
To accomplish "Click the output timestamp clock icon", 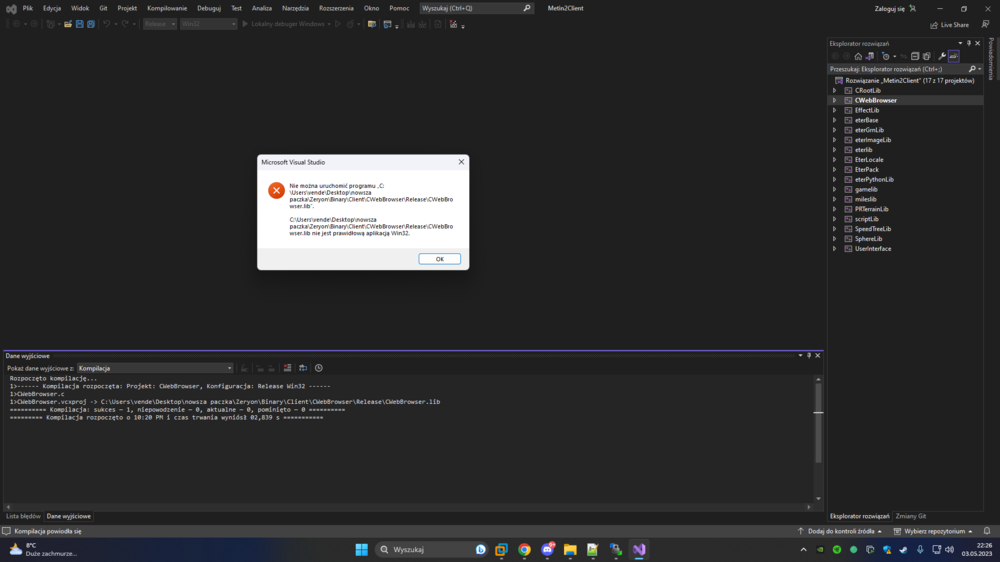I will click(x=319, y=368).
